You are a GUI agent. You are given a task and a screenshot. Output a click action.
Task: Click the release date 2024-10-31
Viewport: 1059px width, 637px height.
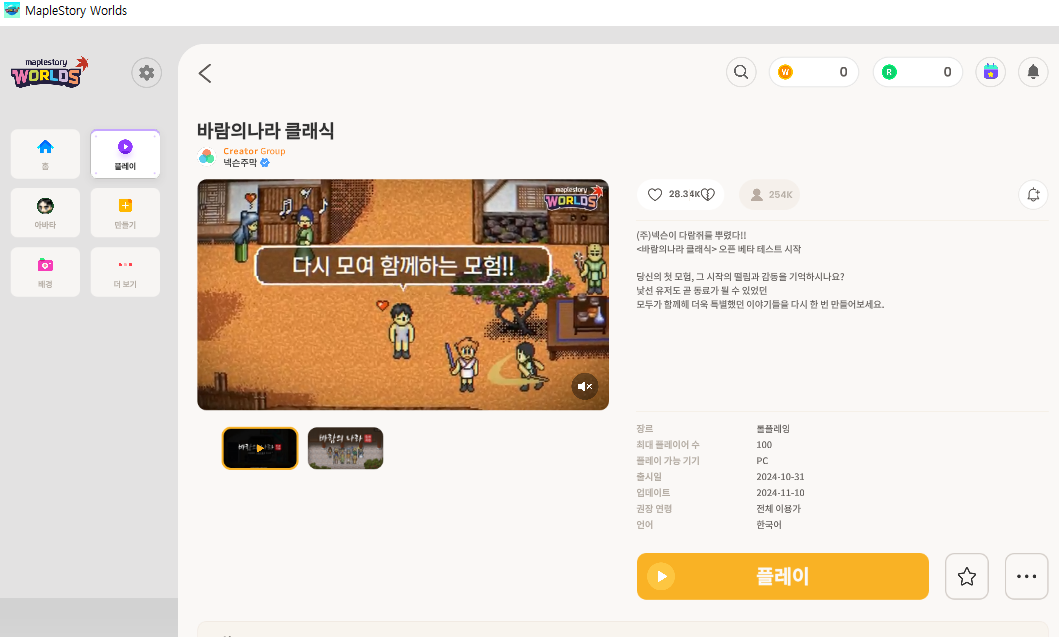pos(780,477)
